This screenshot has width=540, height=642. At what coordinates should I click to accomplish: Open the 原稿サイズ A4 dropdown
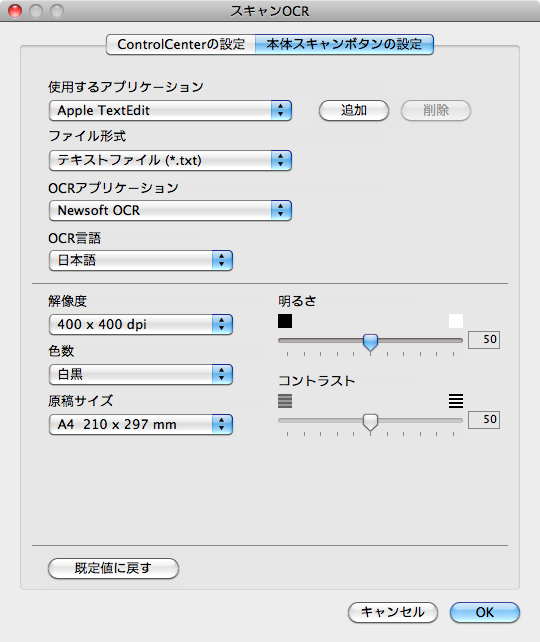[x=141, y=424]
